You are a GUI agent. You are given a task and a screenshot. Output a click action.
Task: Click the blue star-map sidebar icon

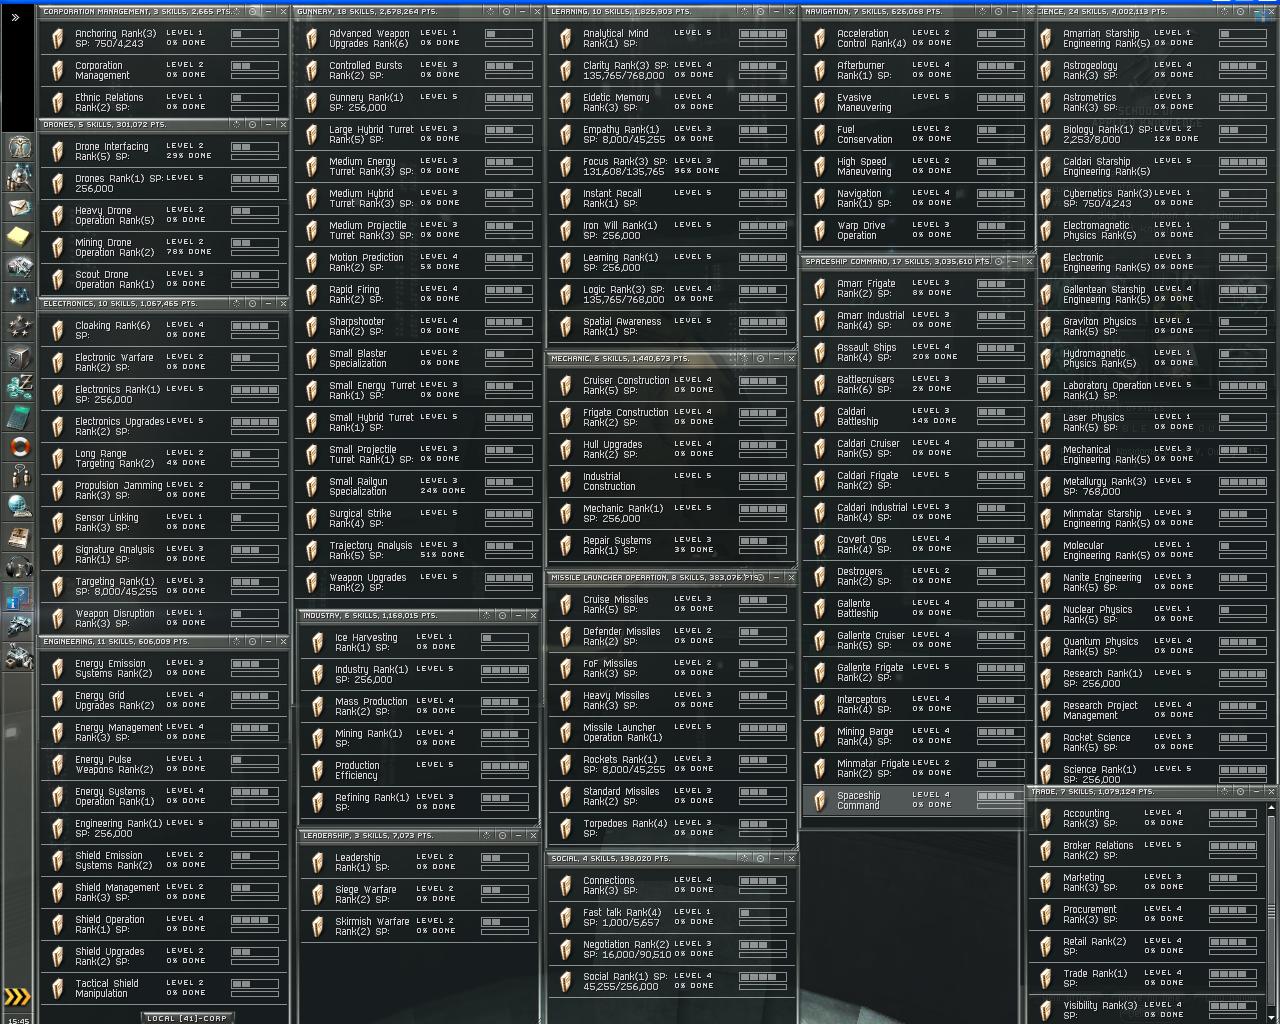tap(19, 297)
